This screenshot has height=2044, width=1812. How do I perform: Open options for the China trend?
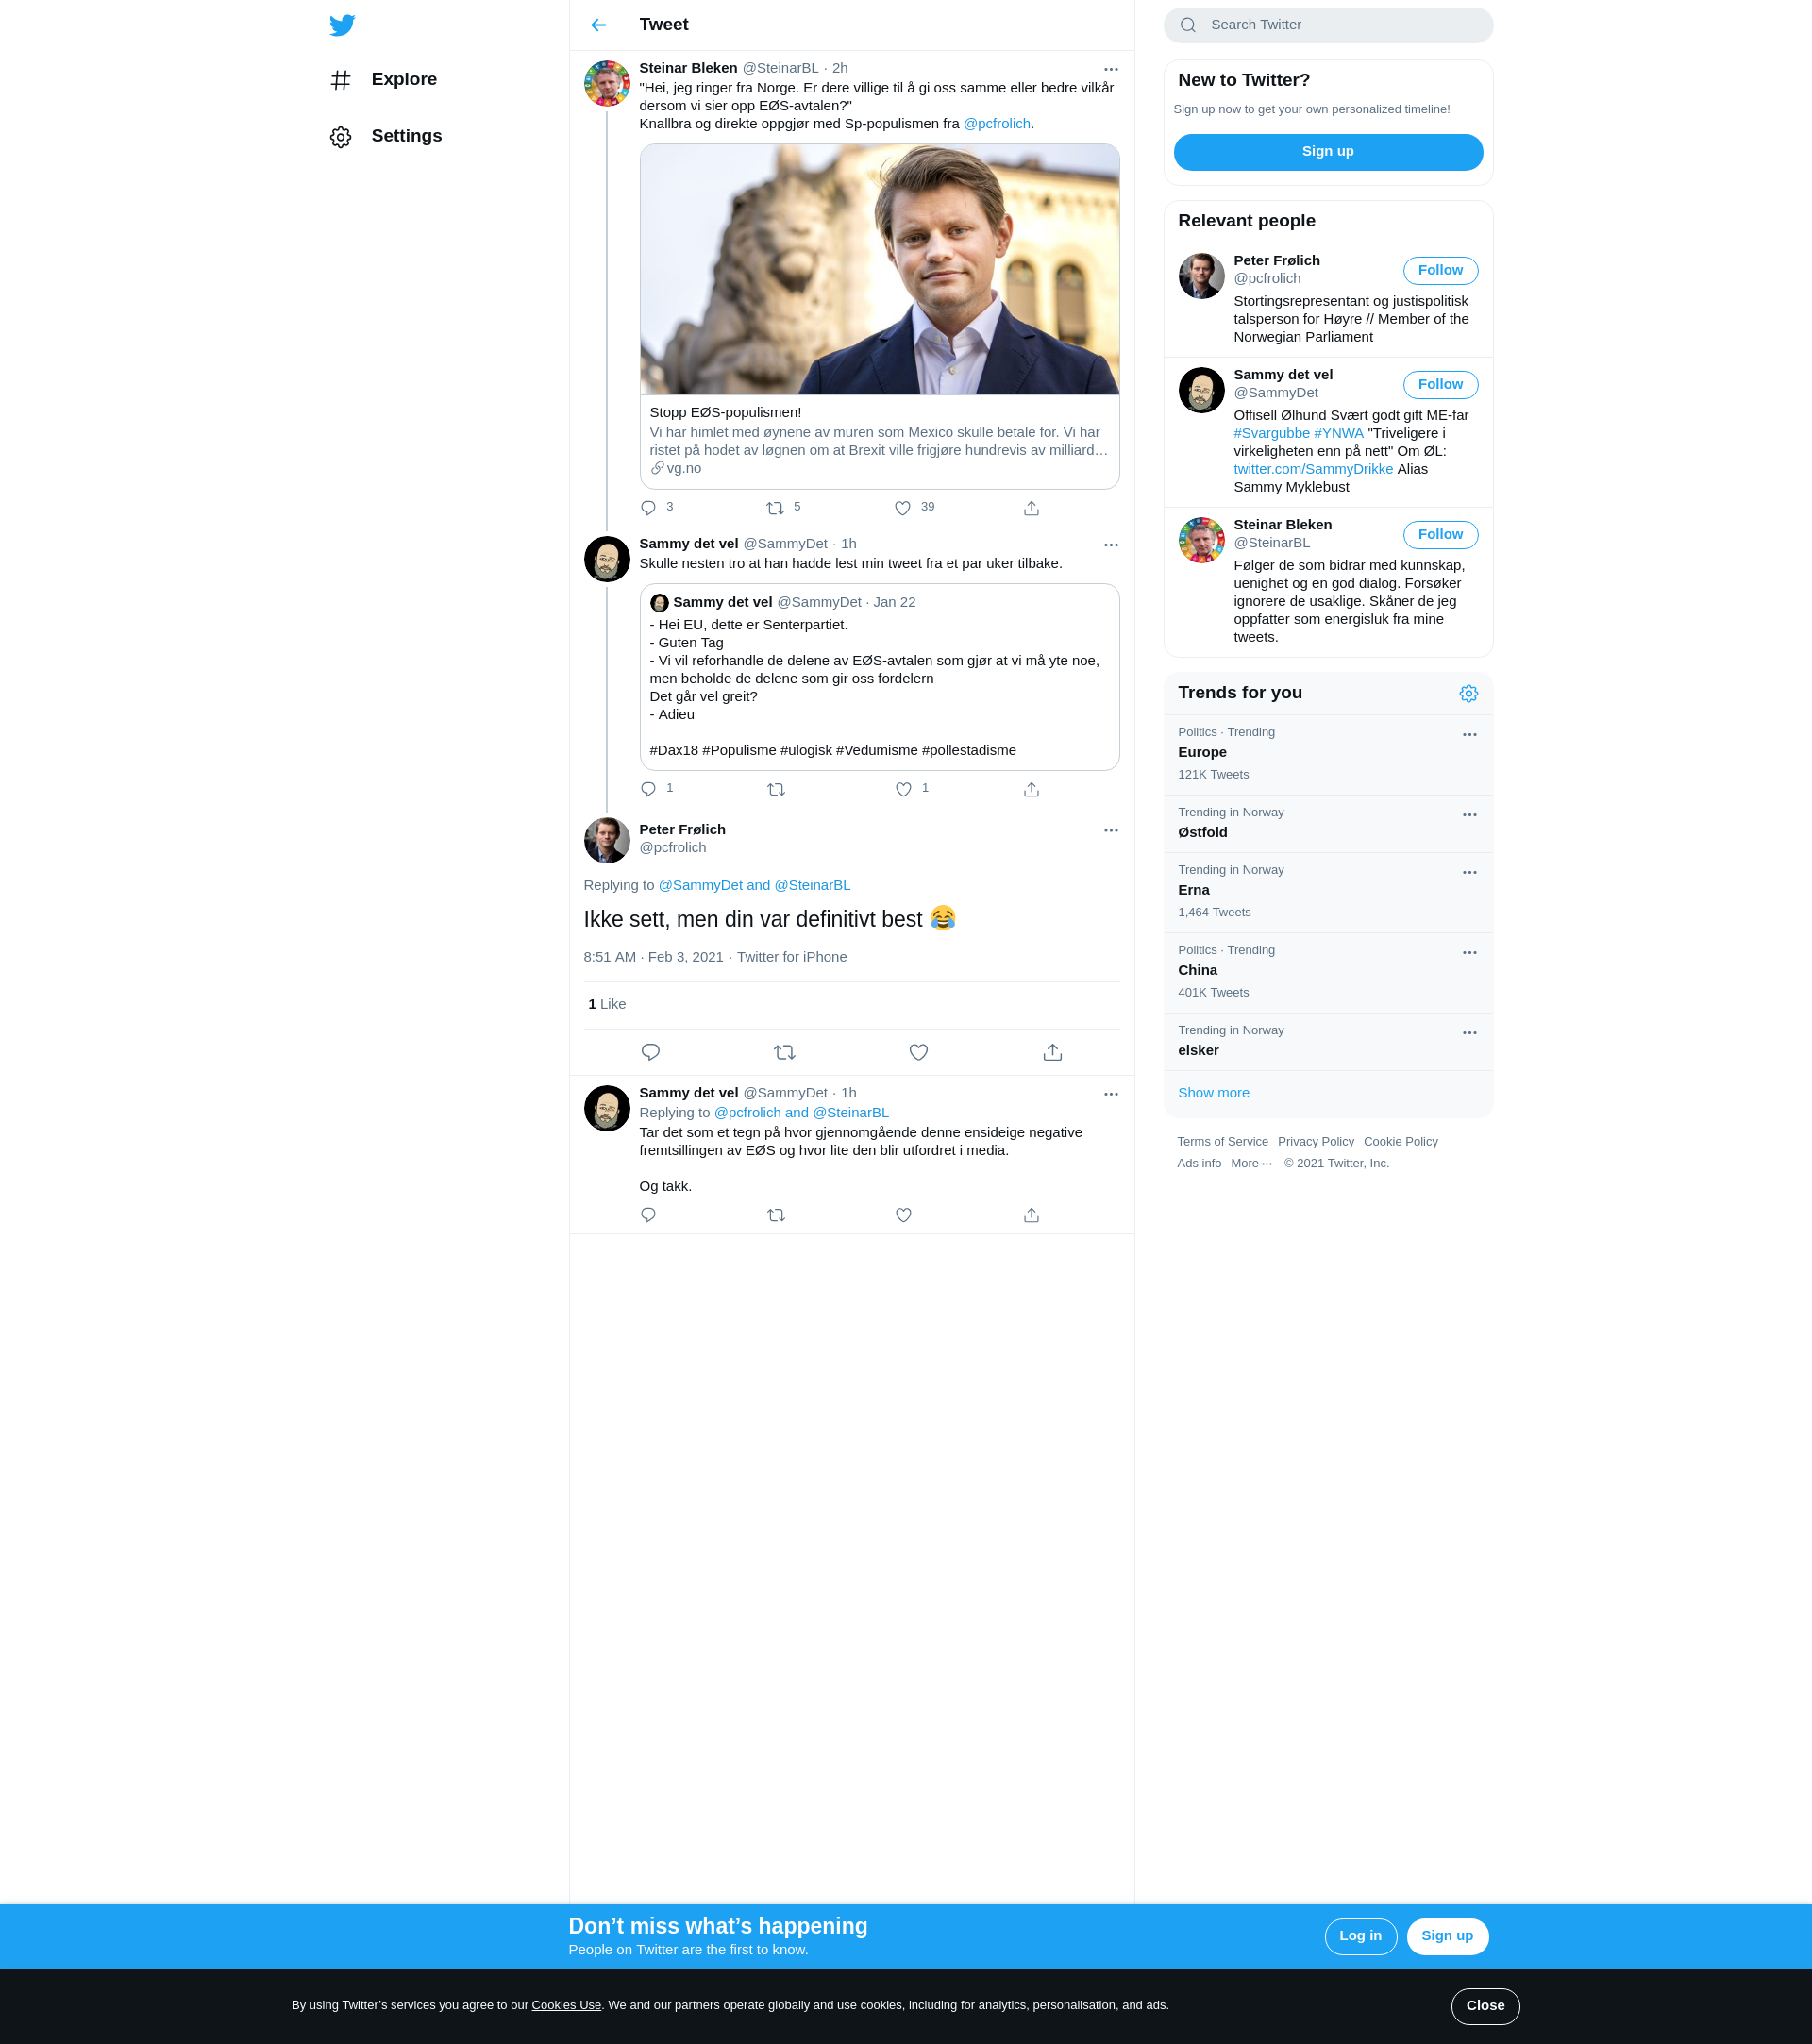(x=1469, y=952)
